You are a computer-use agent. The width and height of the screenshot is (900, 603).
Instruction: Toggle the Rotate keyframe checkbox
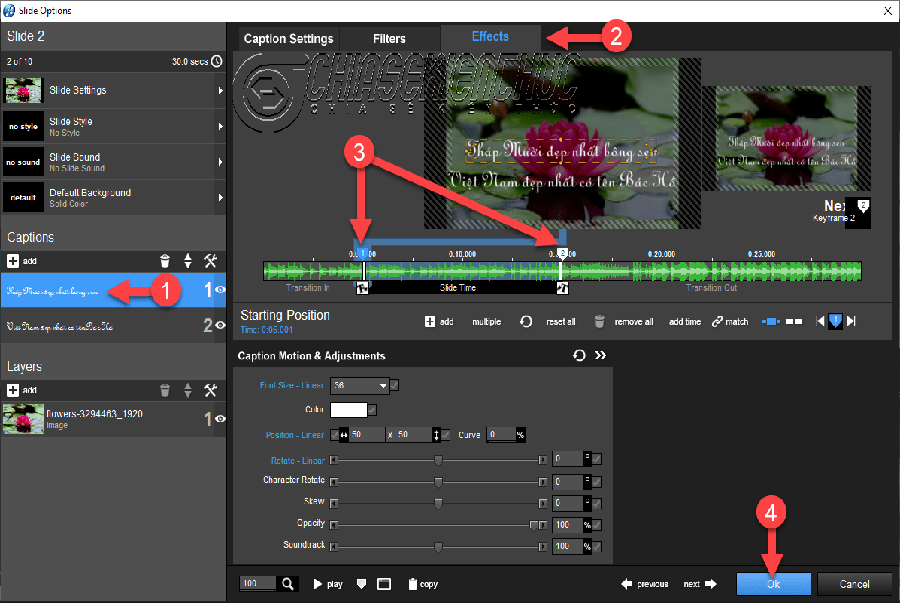coord(597,459)
